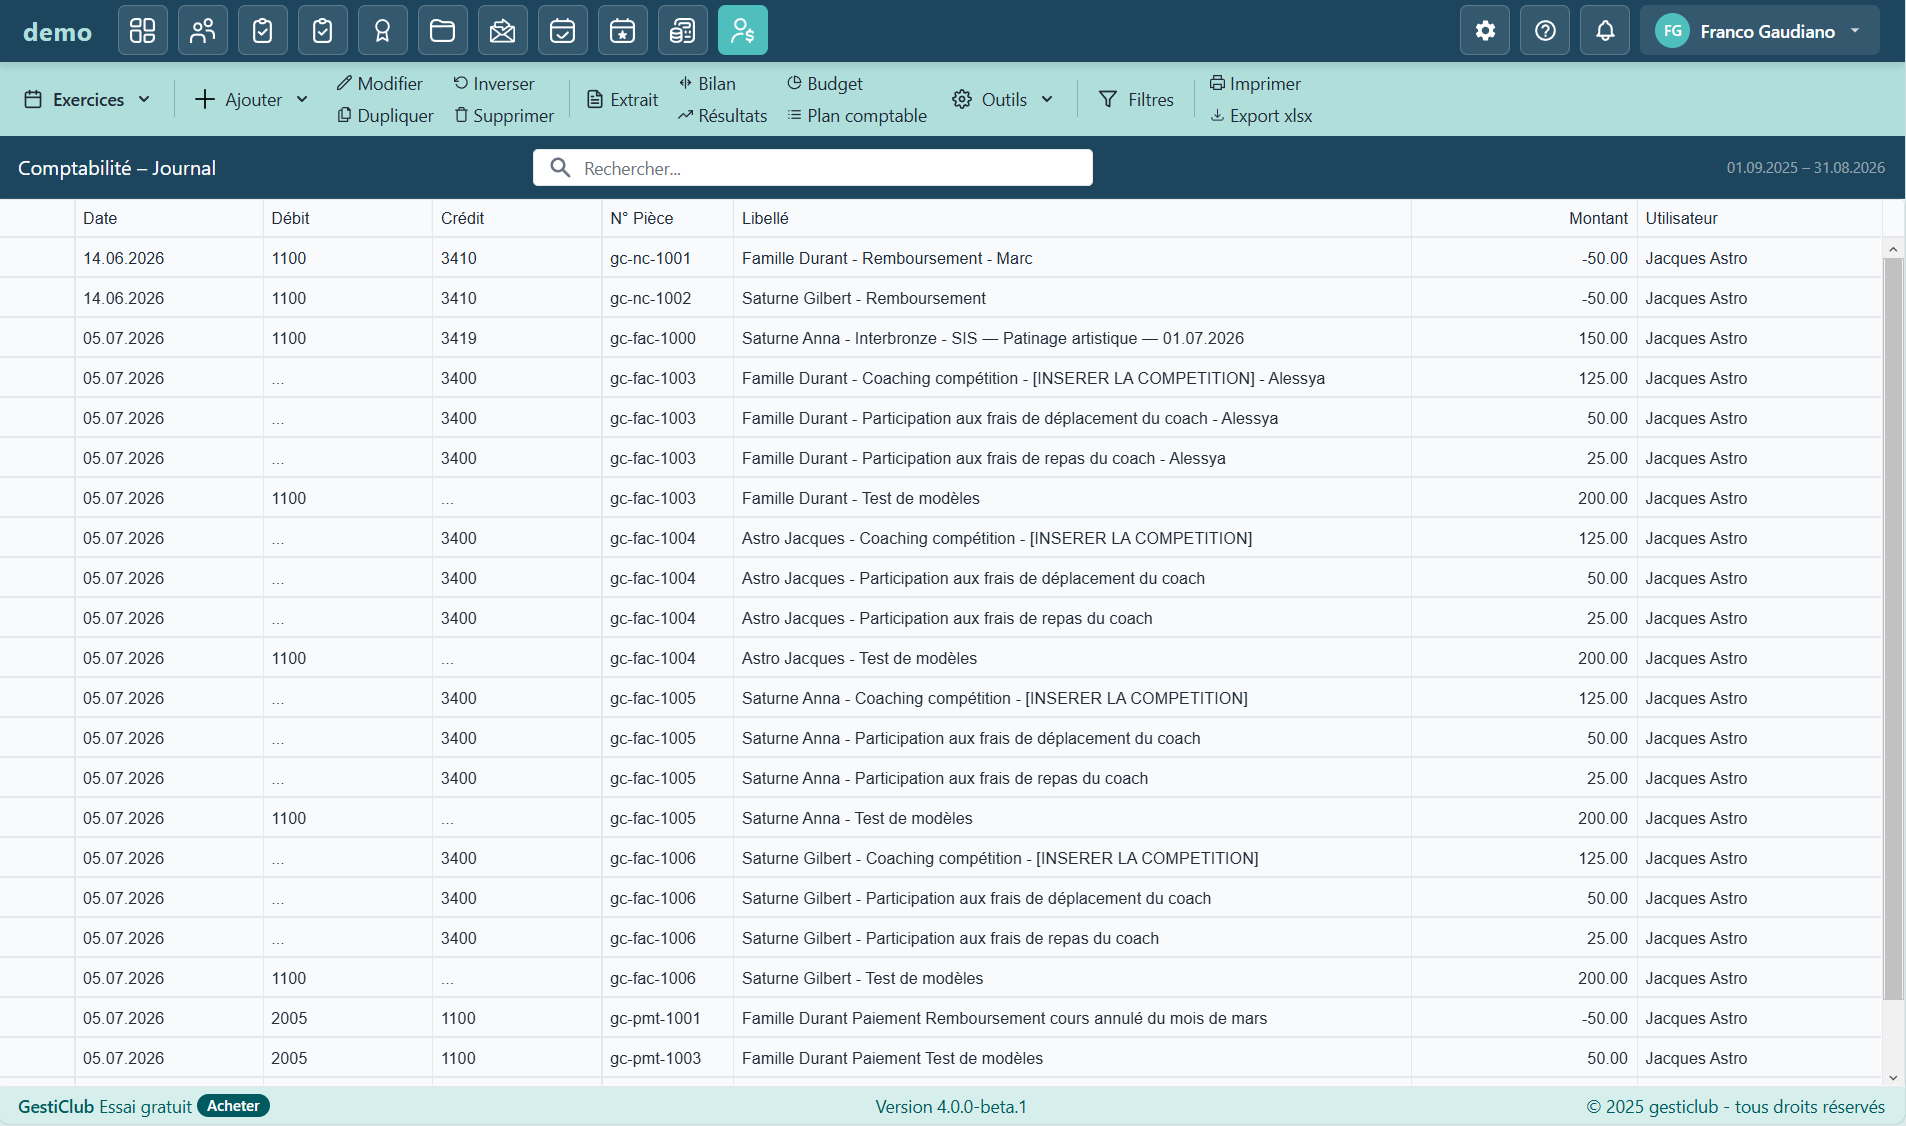
Task: Open the Budget view
Action: (x=824, y=83)
